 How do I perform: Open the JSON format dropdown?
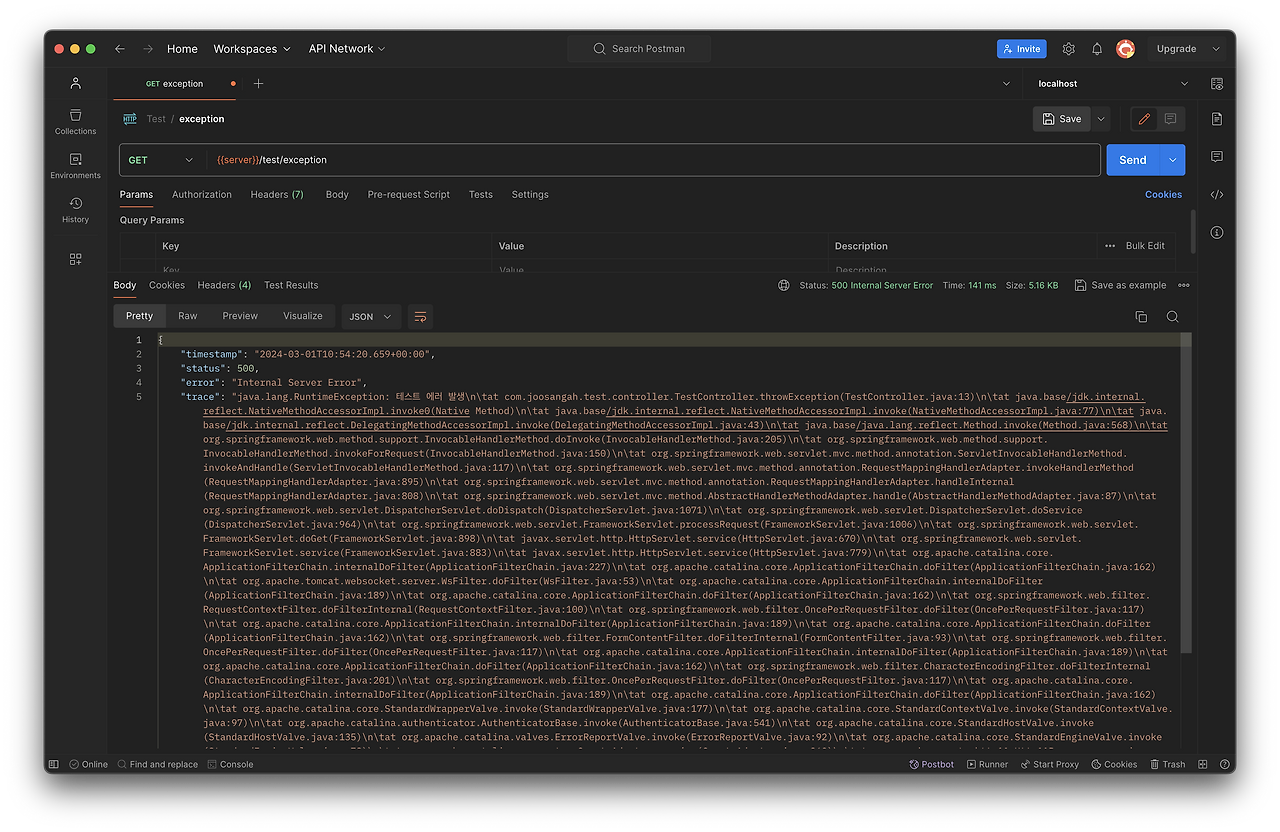[370, 316]
